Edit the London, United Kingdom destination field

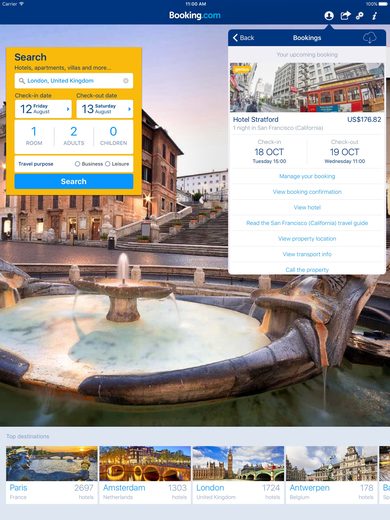pos(74,81)
